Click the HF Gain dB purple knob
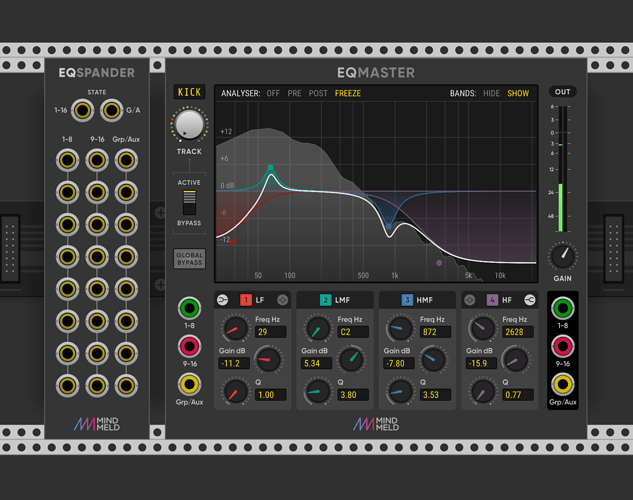 click(x=516, y=359)
